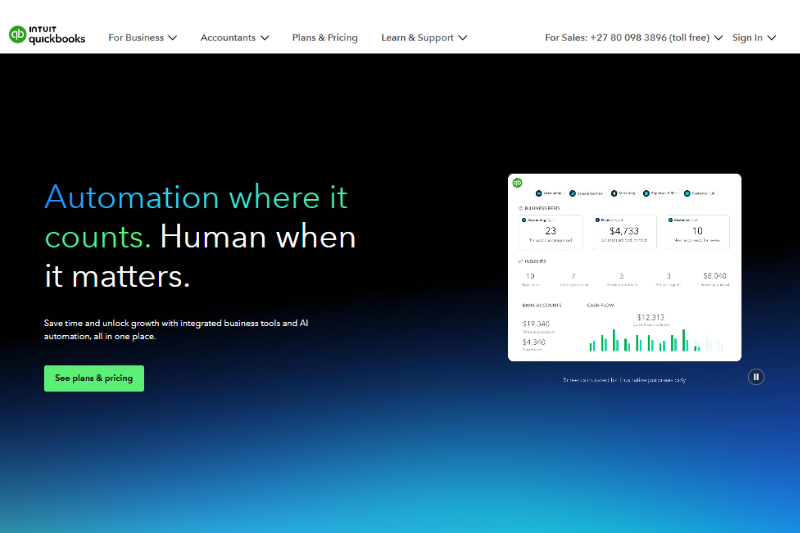
Task: Click the See plans & pricing button
Action: pos(94,378)
